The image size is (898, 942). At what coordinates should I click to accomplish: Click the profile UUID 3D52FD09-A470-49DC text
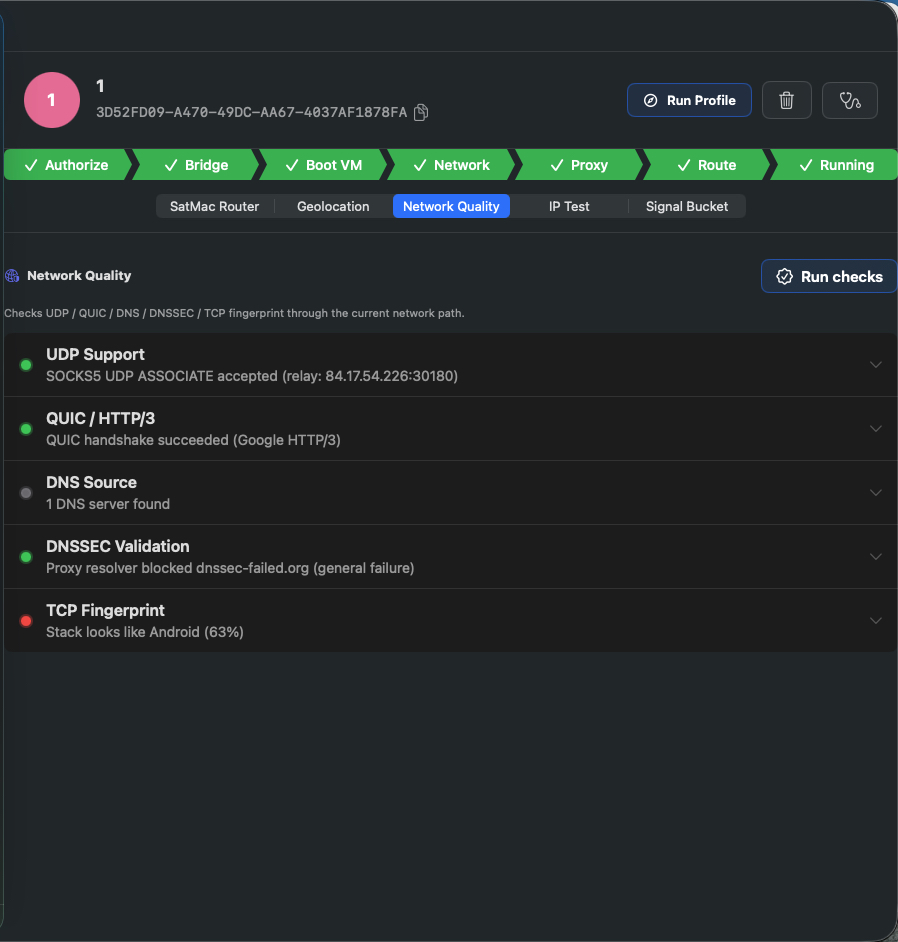pyautogui.click(x=252, y=112)
